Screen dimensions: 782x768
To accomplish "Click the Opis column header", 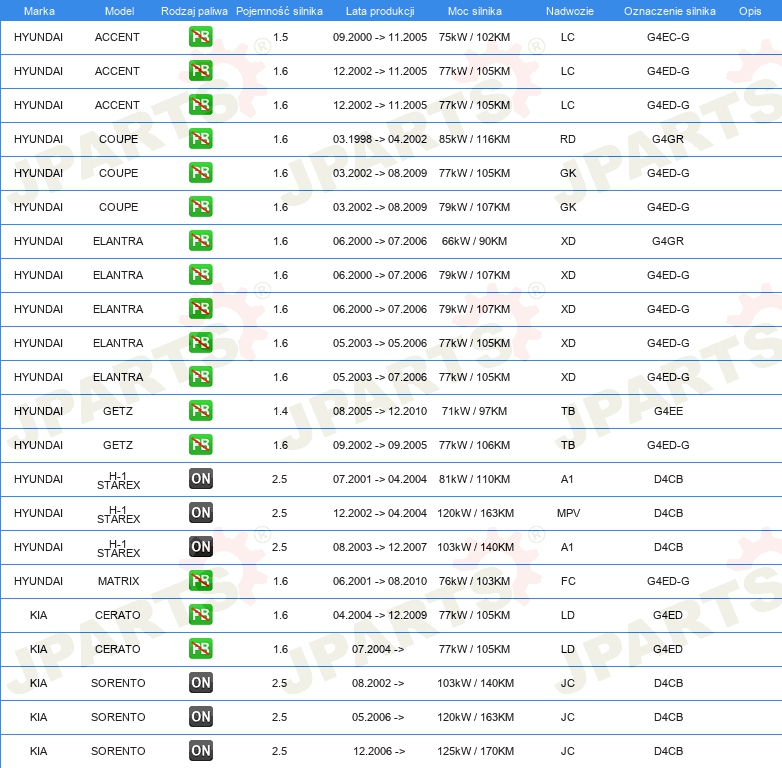I will coord(750,11).
